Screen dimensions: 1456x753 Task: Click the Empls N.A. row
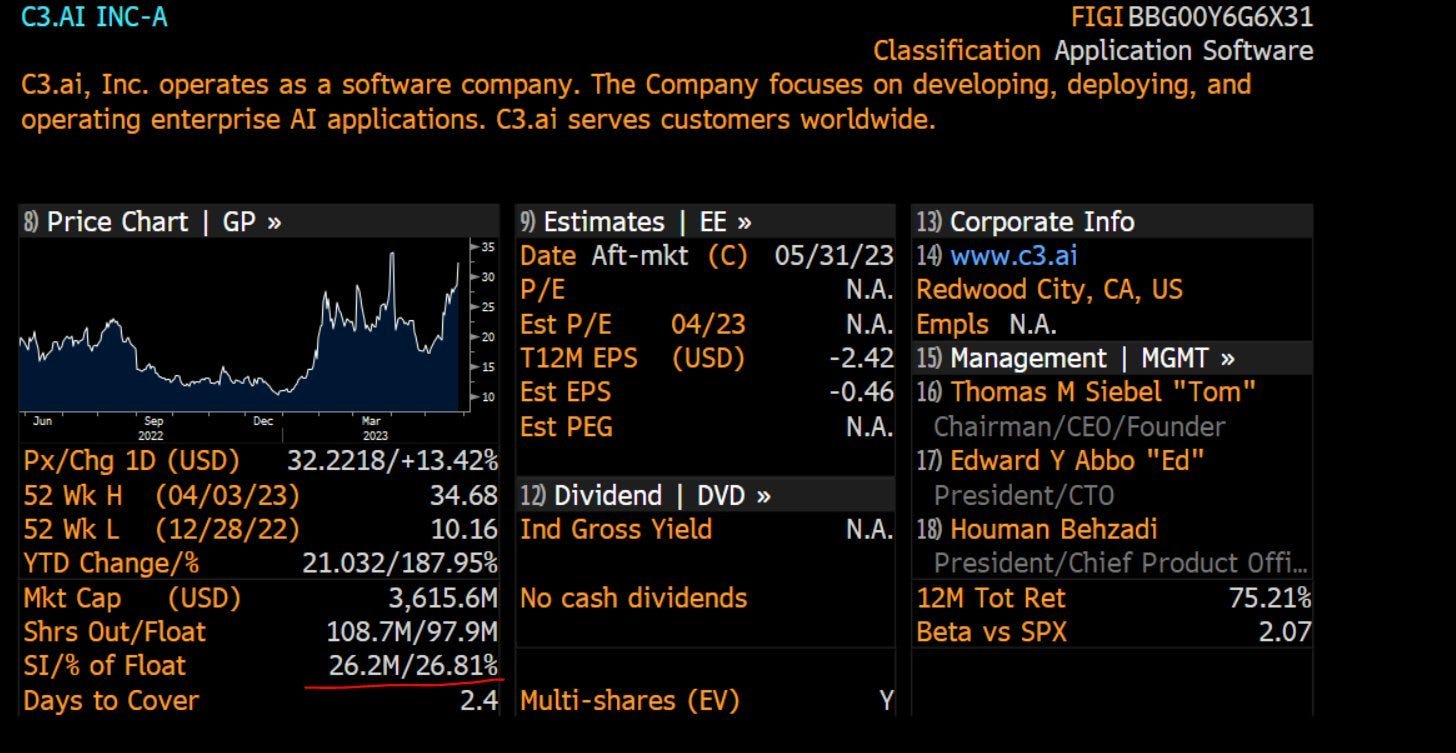(987, 324)
